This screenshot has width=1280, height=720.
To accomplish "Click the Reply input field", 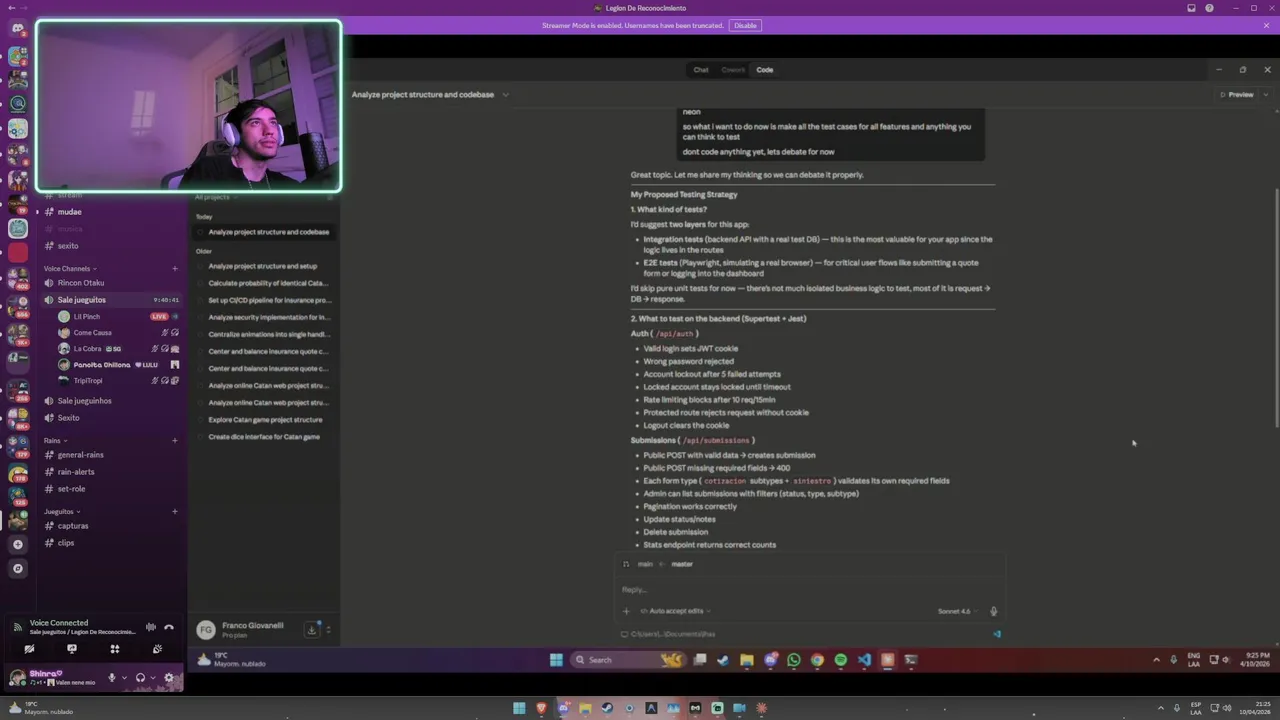I will (x=810, y=590).
